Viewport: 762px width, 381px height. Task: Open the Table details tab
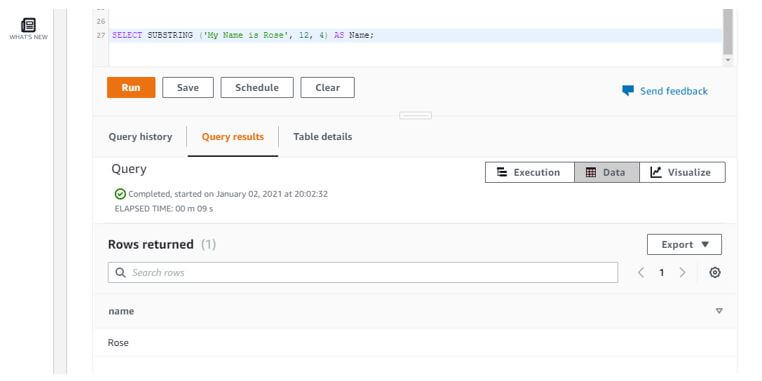click(x=323, y=137)
